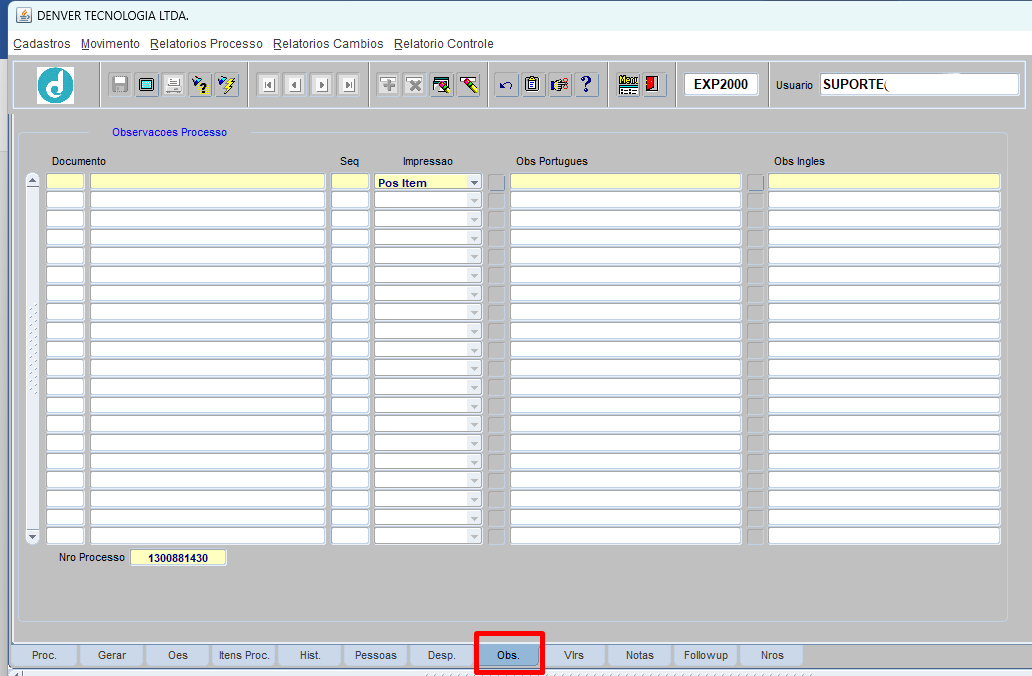Toggle the first-row box before Obs Ingles
This screenshot has width=1032, height=676.
[756, 182]
